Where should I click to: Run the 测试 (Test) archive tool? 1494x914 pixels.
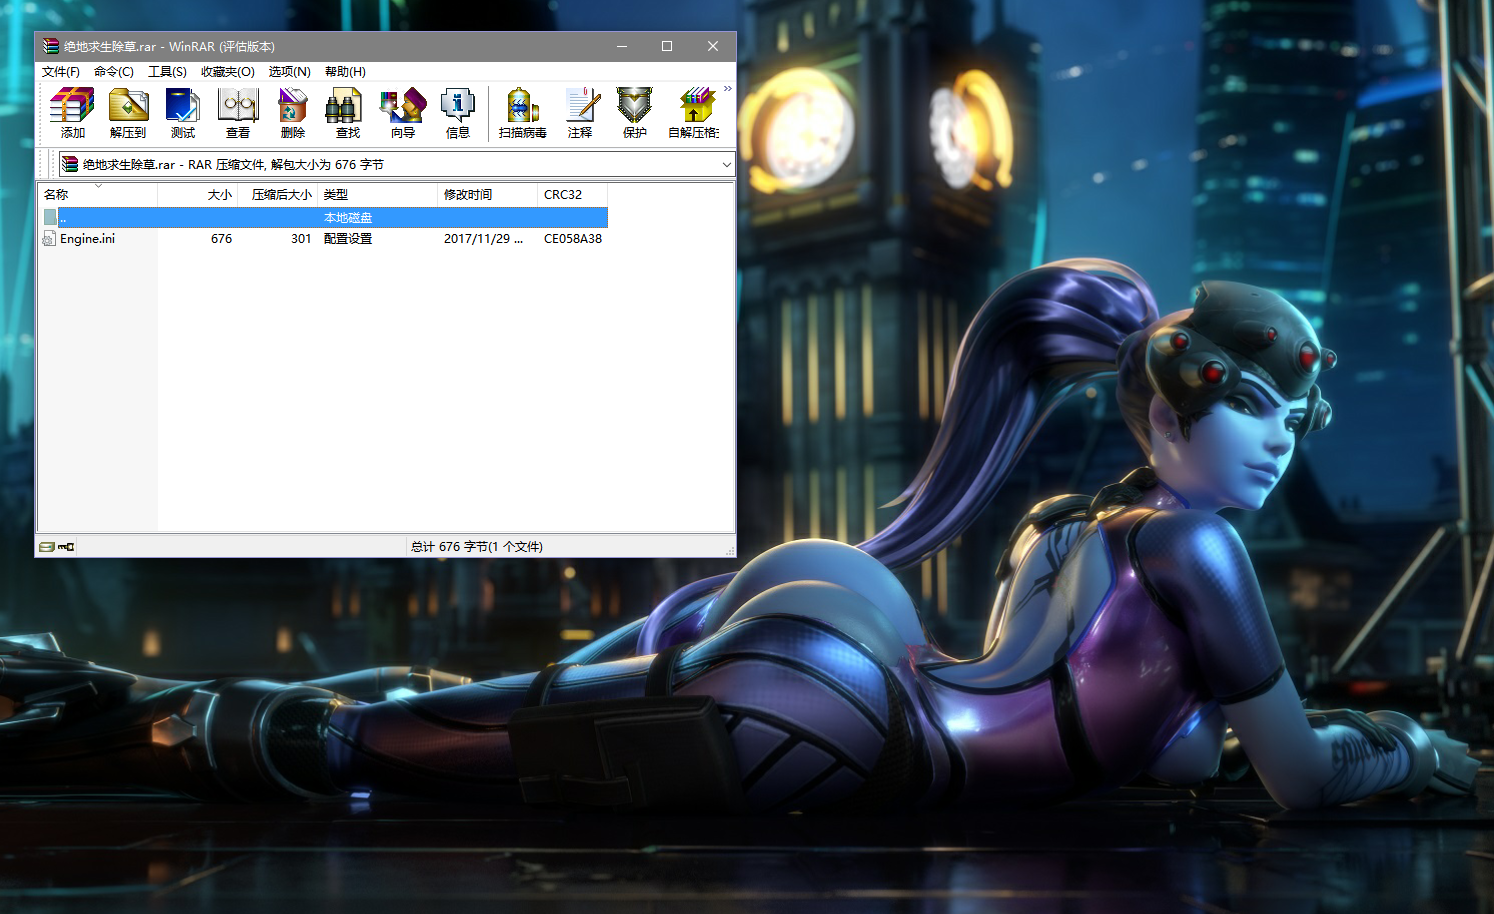pos(183,112)
